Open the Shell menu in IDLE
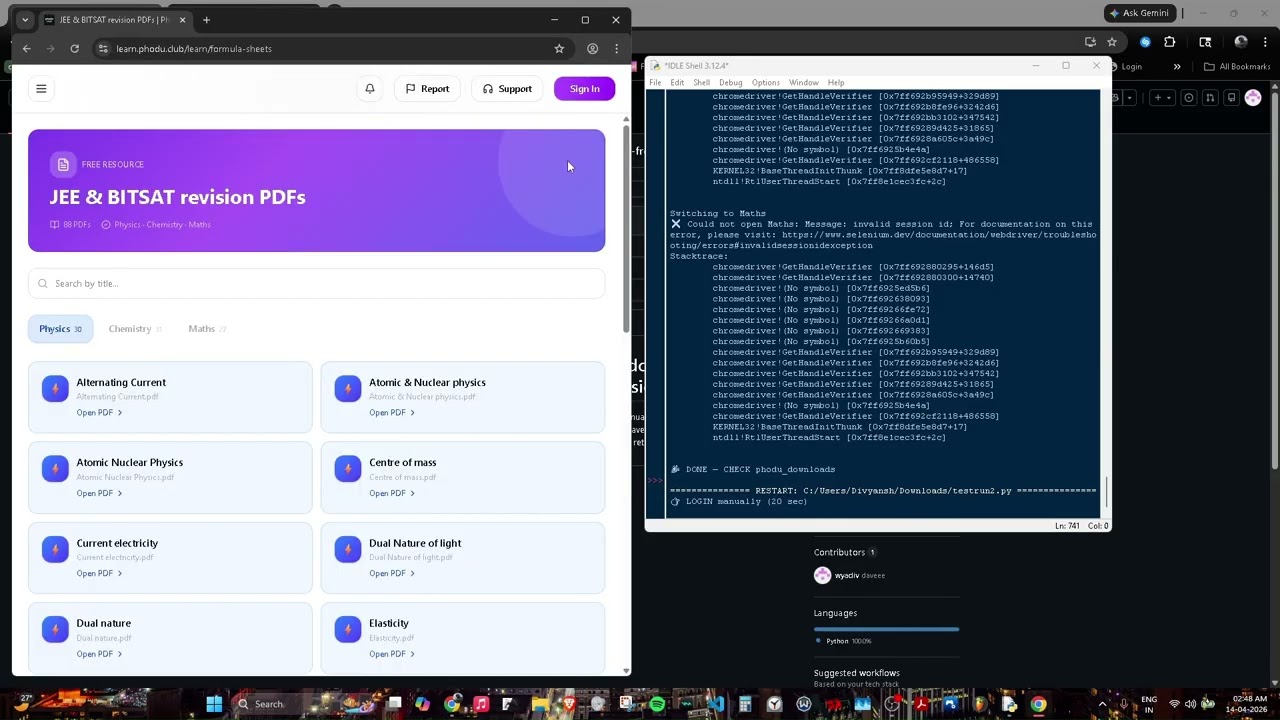The width and height of the screenshot is (1280, 720). [x=701, y=83]
